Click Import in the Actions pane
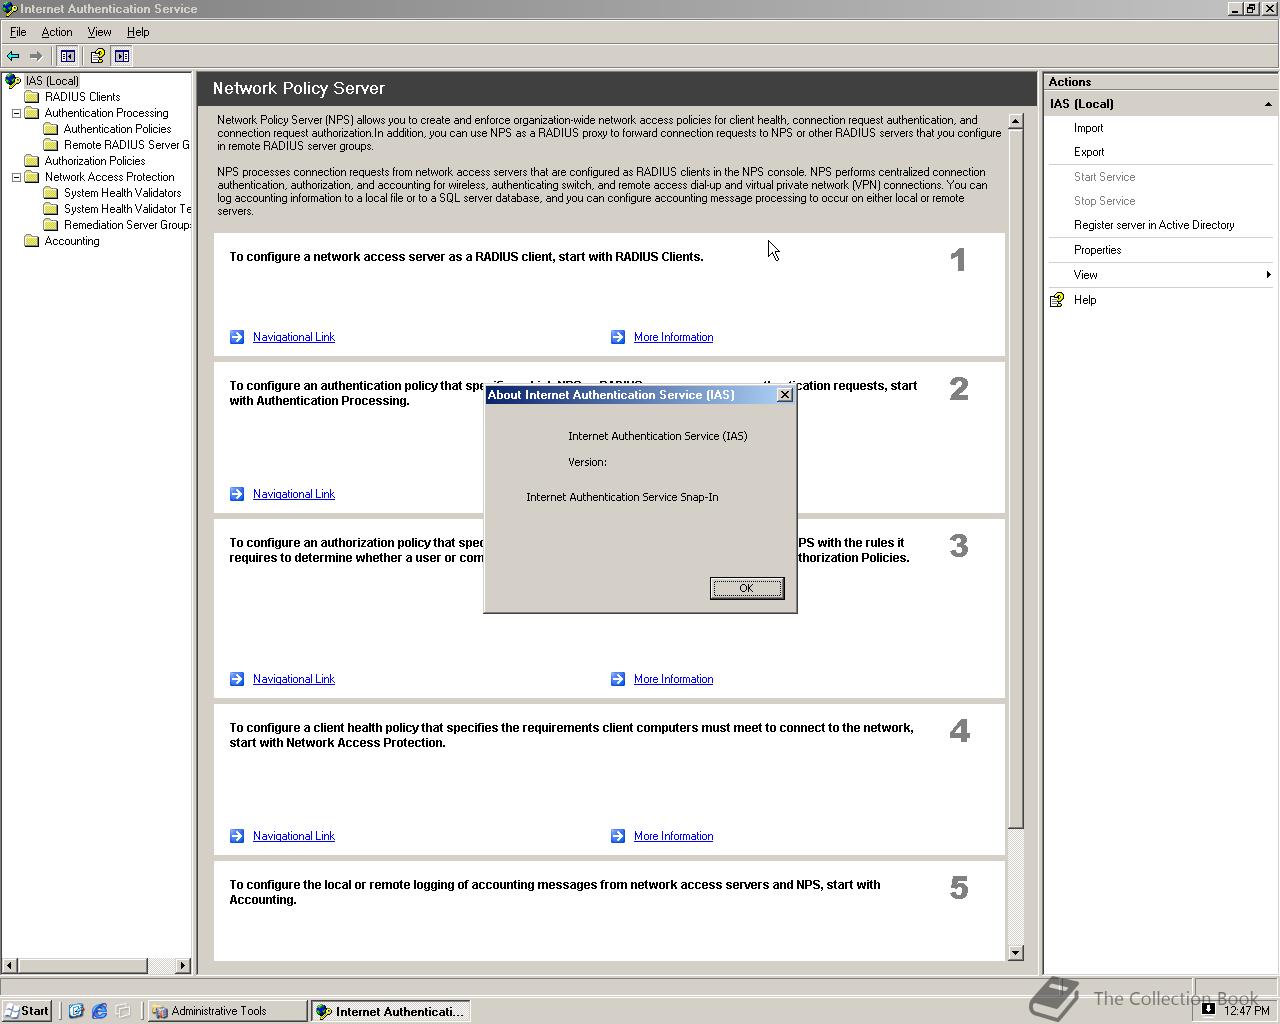The width and height of the screenshot is (1280, 1024). pyautogui.click(x=1088, y=128)
